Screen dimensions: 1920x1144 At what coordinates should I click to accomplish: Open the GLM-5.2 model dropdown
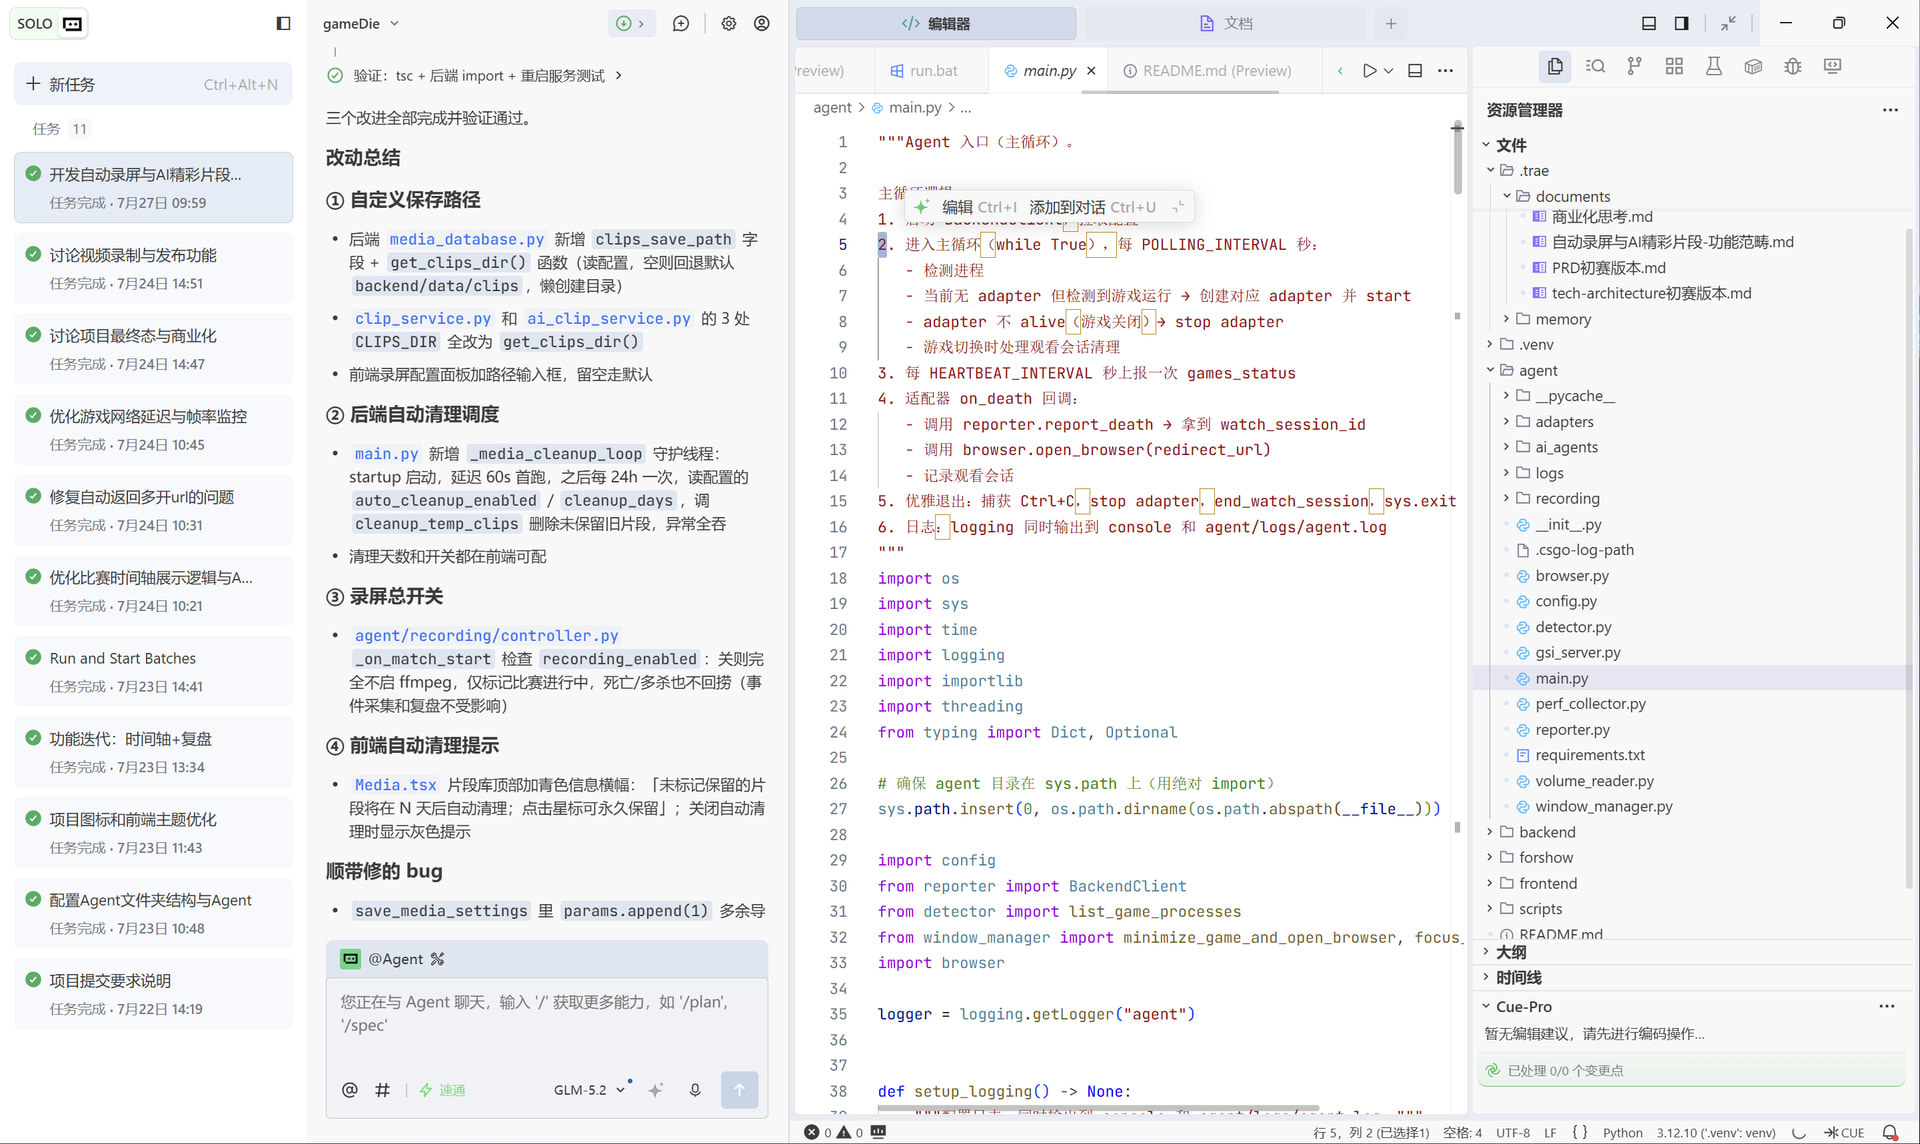590,1090
